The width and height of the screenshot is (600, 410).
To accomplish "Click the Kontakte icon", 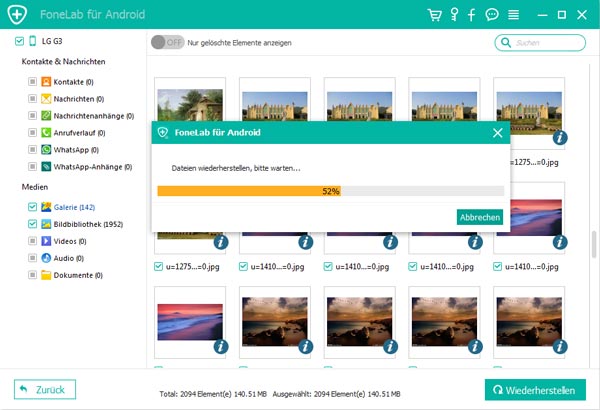I will point(46,82).
